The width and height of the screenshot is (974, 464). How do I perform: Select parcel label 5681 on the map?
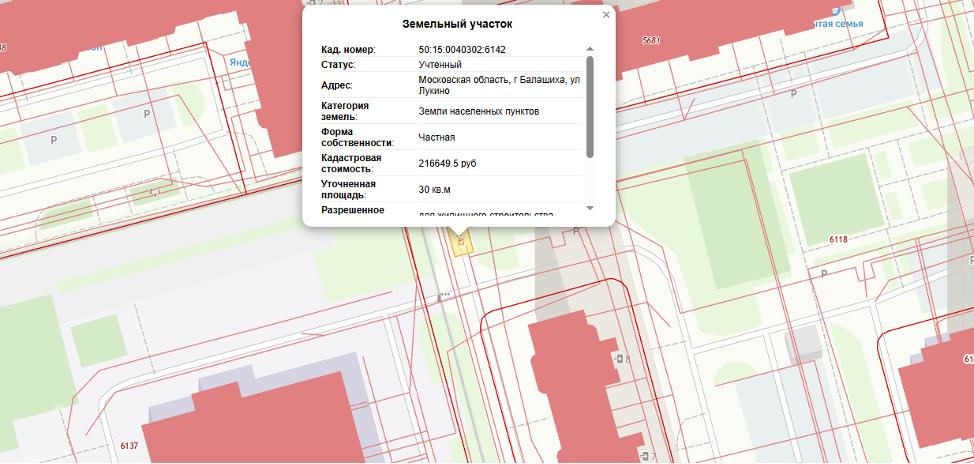click(651, 41)
